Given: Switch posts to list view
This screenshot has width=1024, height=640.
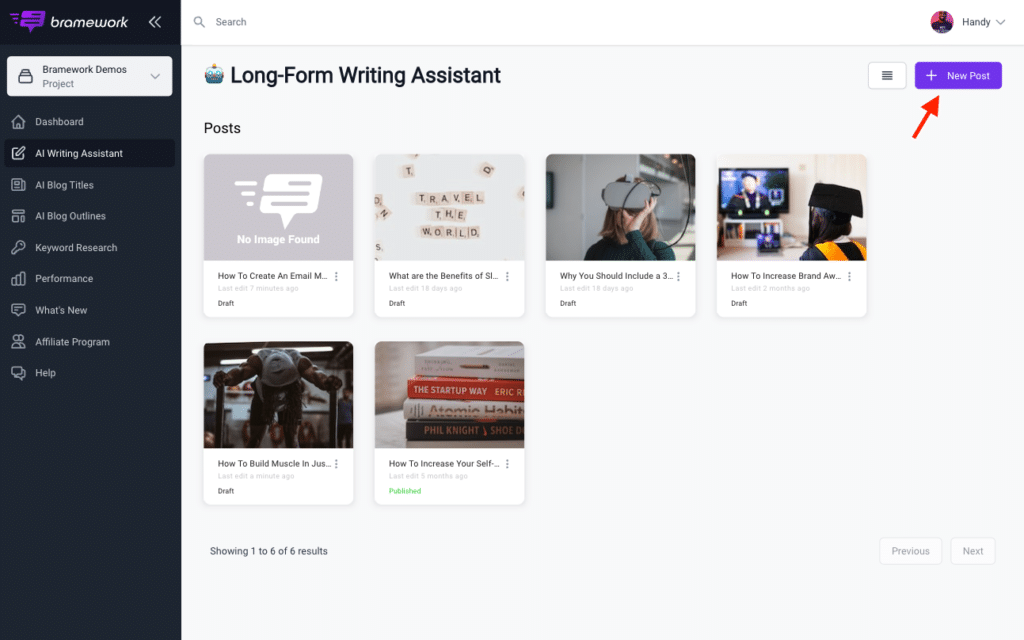Looking at the screenshot, I should tap(887, 75).
